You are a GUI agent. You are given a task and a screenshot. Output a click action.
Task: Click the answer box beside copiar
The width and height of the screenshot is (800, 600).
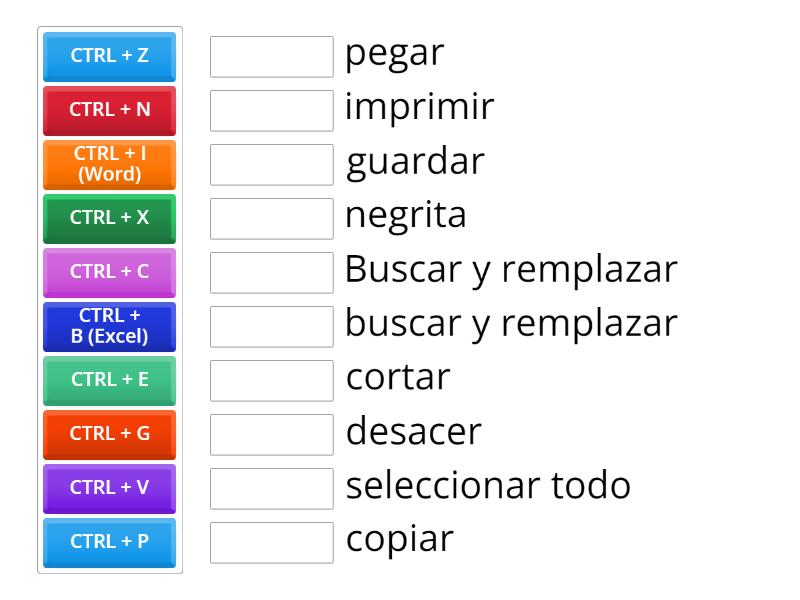[x=271, y=541]
